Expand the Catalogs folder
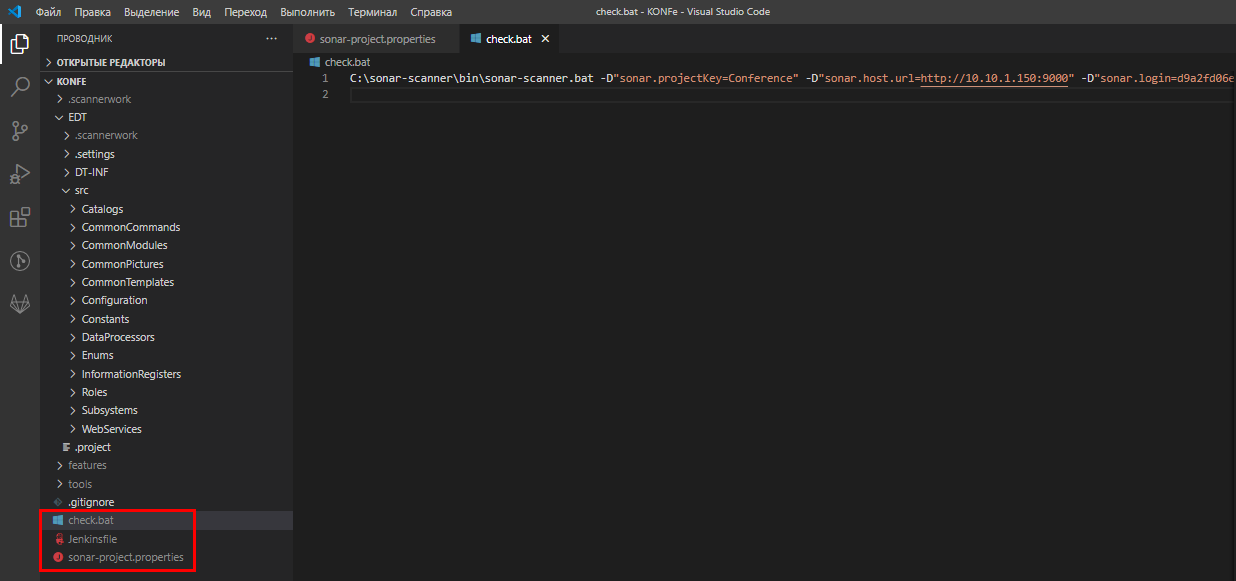The image size is (1236, 581). [102, 209]
